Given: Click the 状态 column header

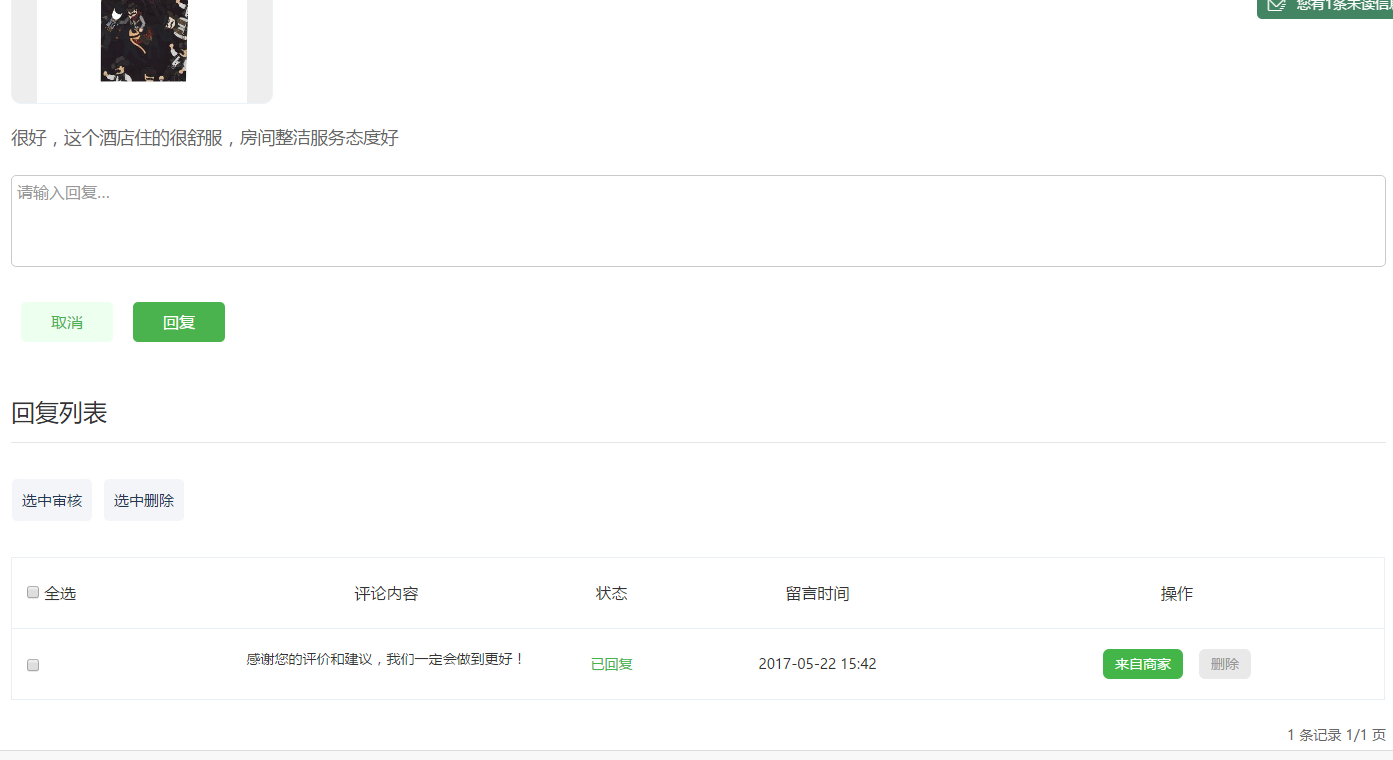Looking at the screenshot, I should 611,594.
